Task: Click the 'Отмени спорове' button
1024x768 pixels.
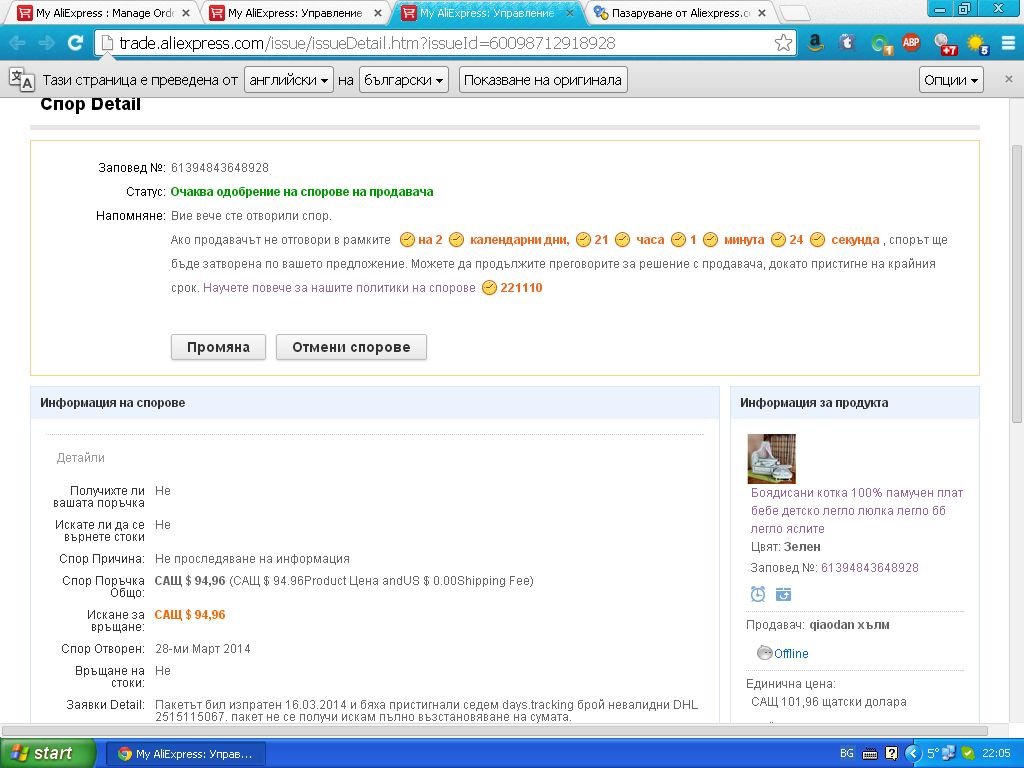Action: (351, 347)
